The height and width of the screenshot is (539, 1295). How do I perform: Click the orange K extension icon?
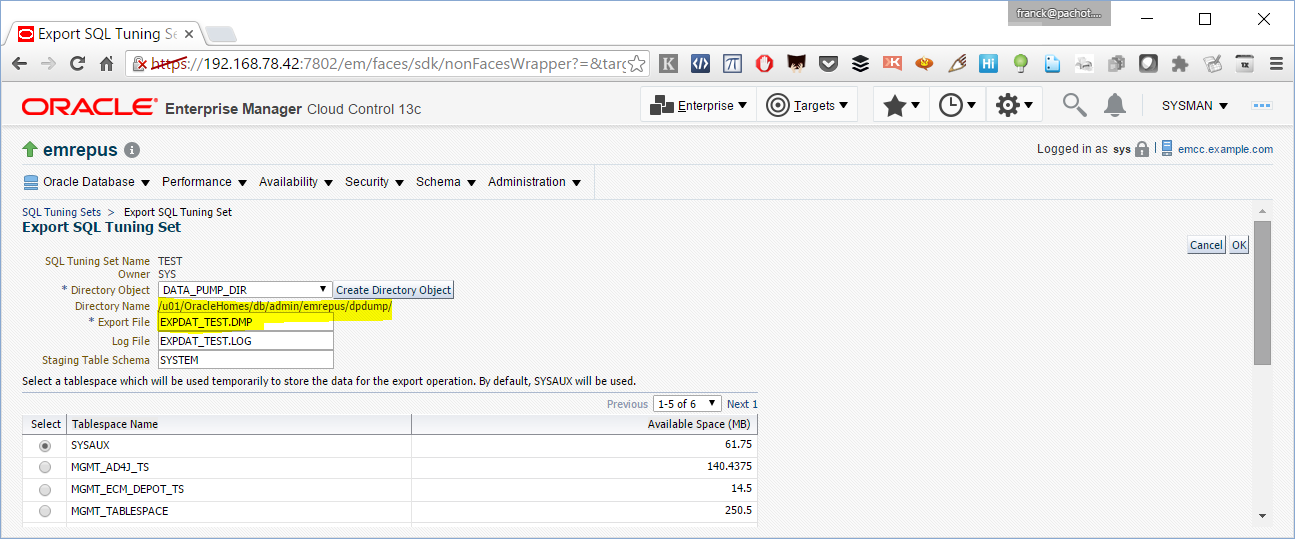coord(892,63)
